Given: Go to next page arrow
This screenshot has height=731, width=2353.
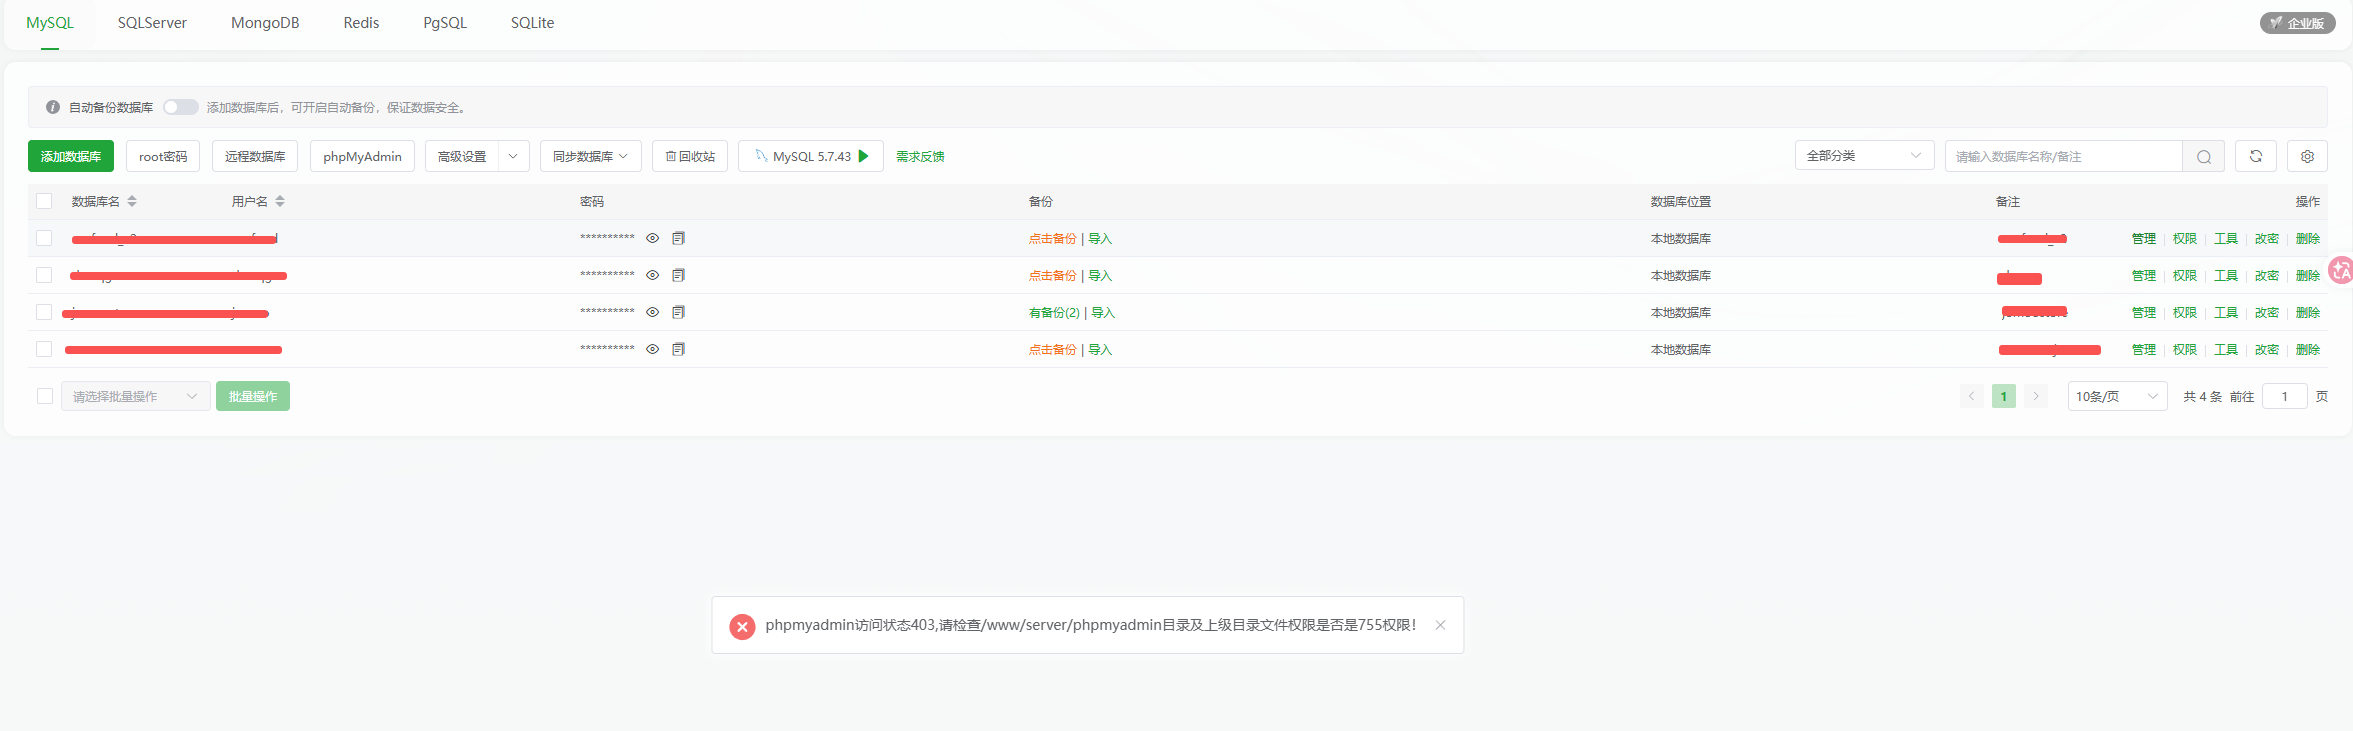Looking at the screenshot, I should (2036, 396).
